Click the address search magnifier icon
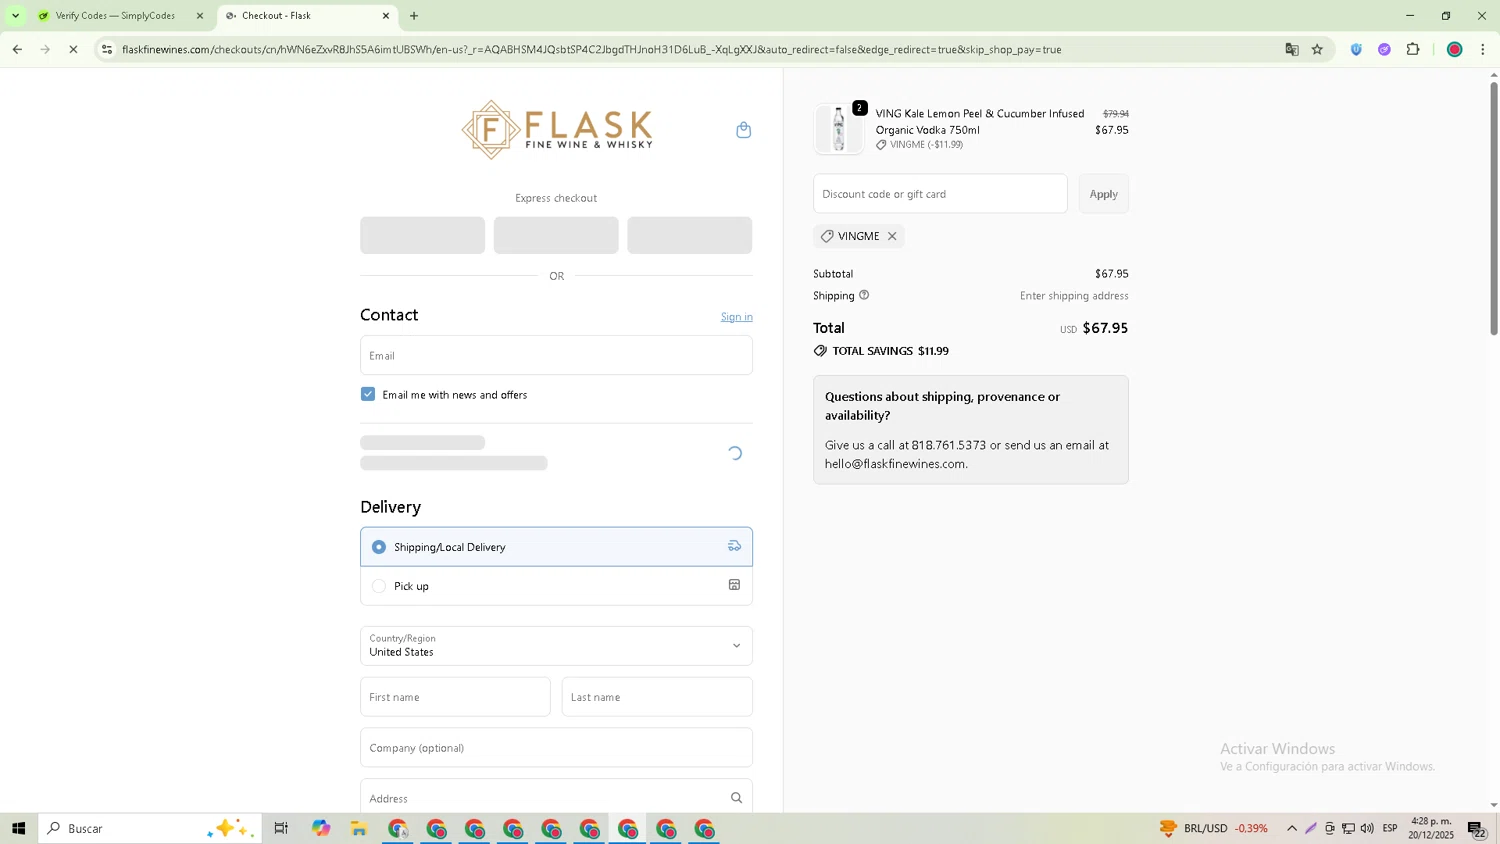 coord(736,798)
